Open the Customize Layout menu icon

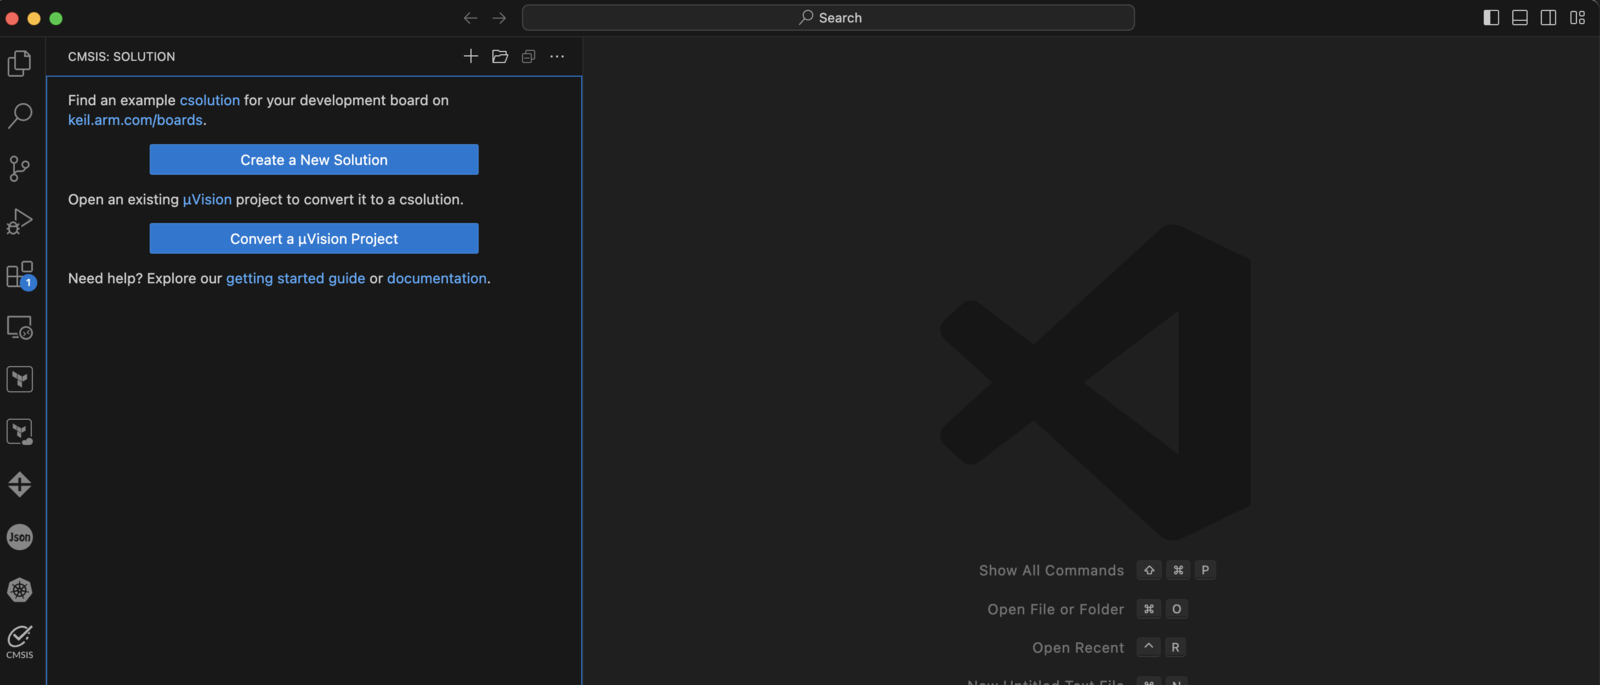(x=1577, y=18)
